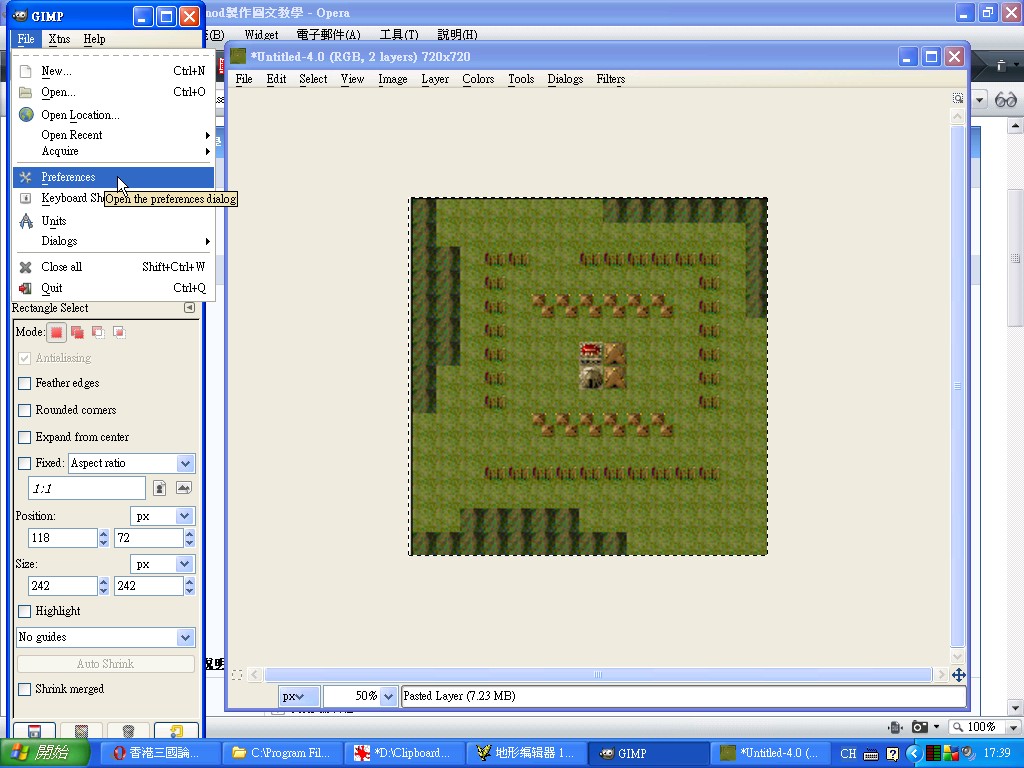Click Opera glasses icon at top right

pos(1006,100)
